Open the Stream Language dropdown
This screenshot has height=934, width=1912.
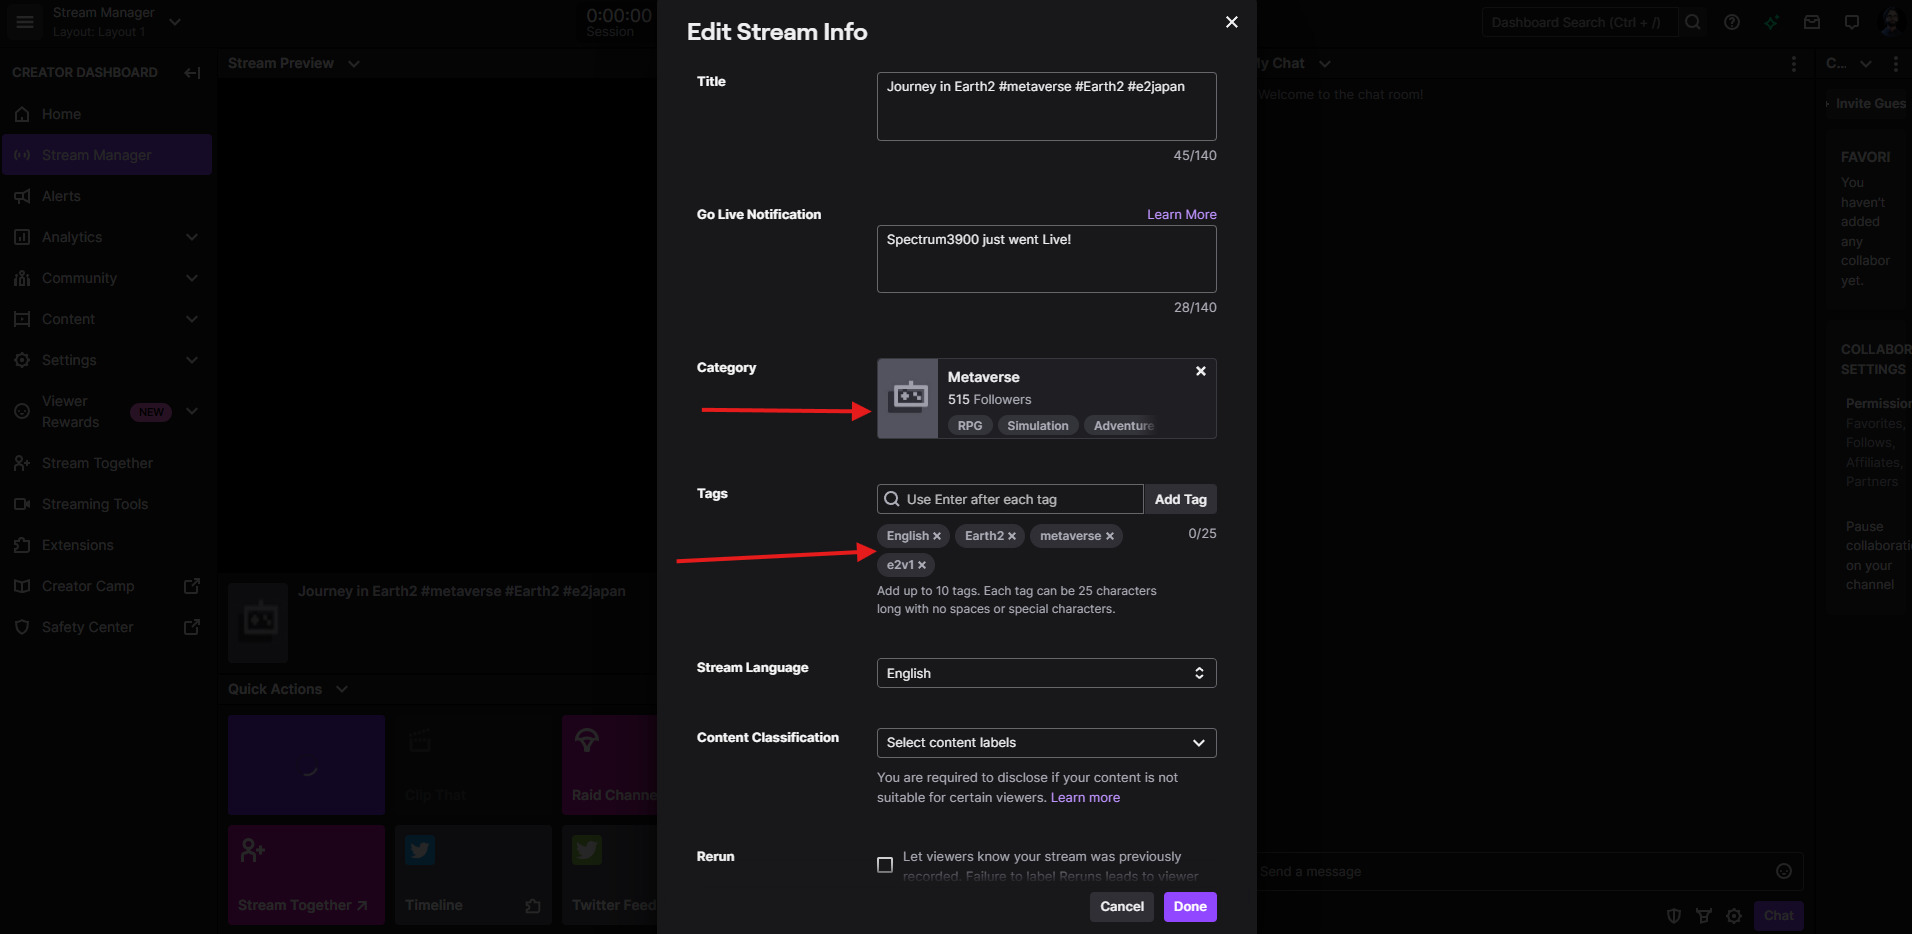tap(1046, 673)
